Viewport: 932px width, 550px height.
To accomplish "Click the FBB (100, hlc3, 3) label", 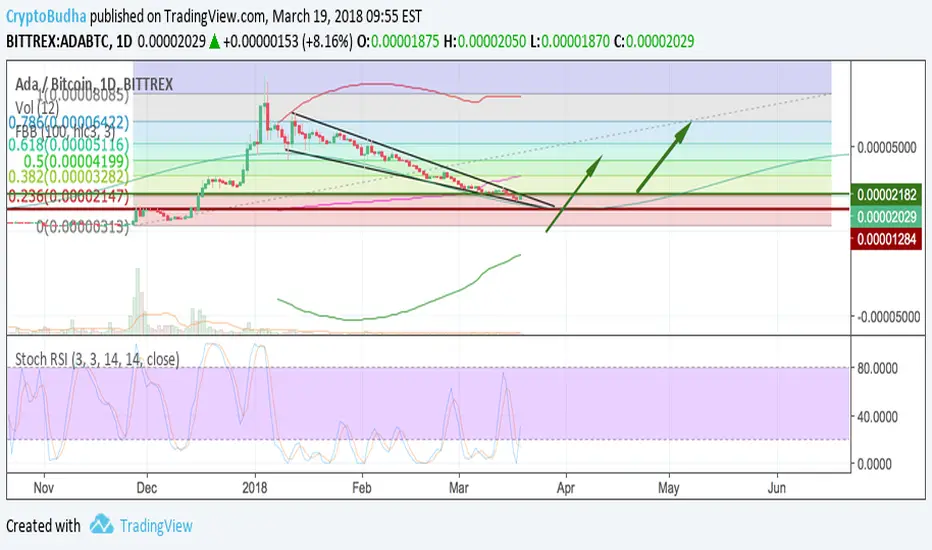I will click(x=65, y=131).
